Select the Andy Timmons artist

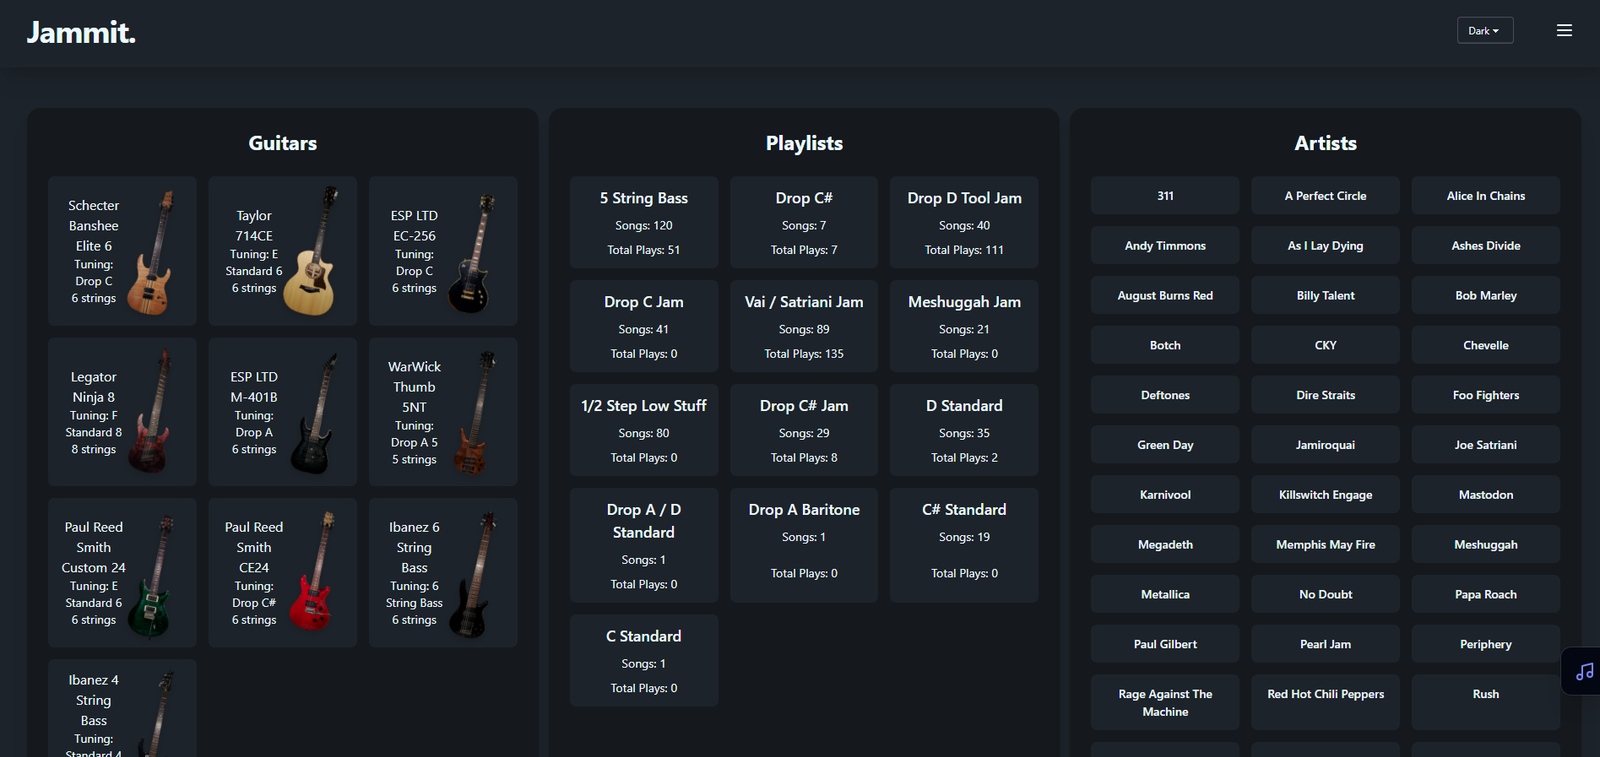click(x=1165, y=246)
